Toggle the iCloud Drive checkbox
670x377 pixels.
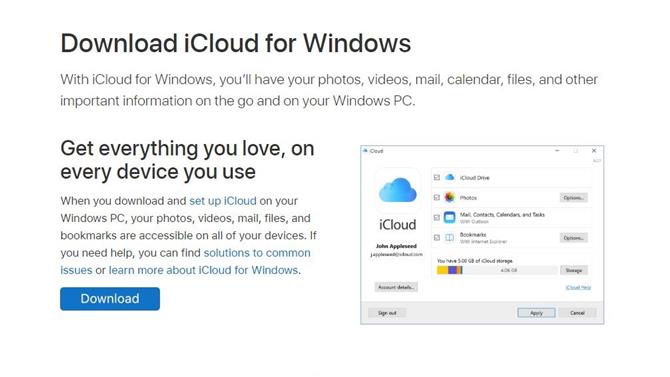pyautogui.click(x=437, y=177)
